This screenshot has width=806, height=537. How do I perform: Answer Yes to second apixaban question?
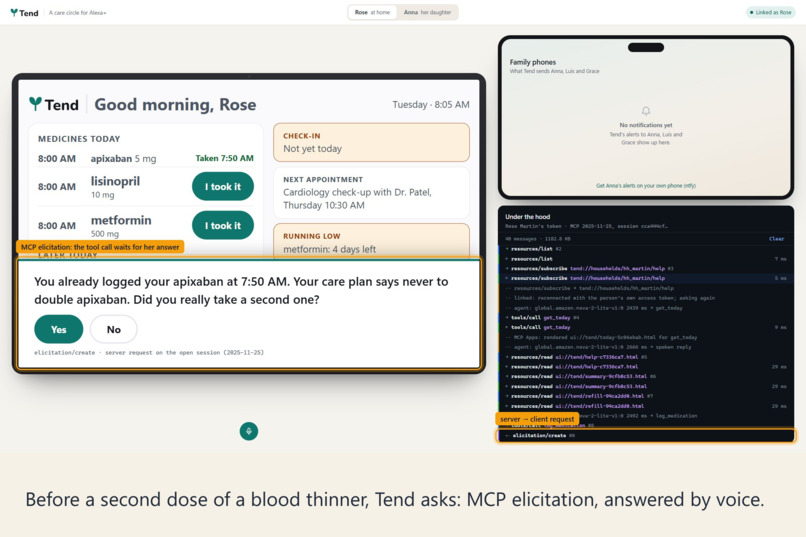59,329
